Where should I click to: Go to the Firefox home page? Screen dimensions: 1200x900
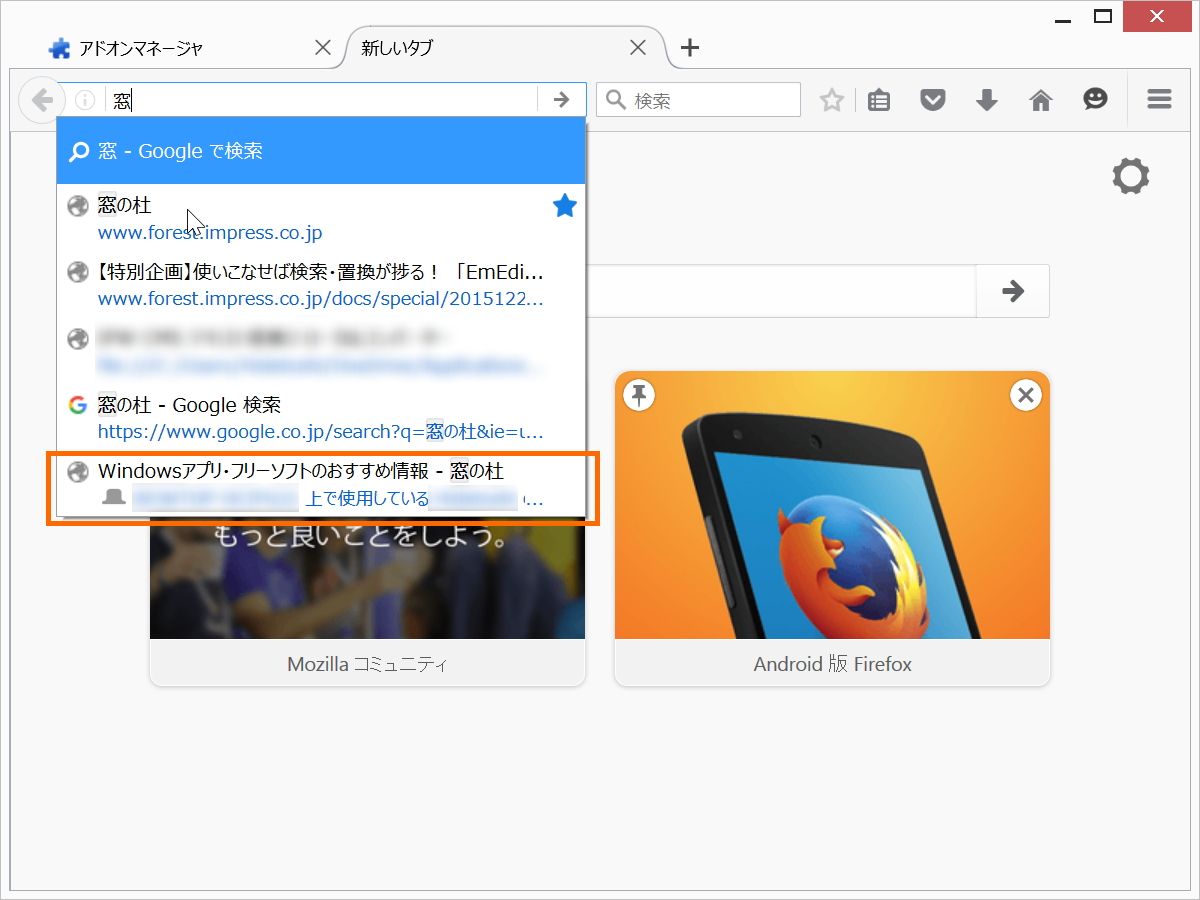1040,99
